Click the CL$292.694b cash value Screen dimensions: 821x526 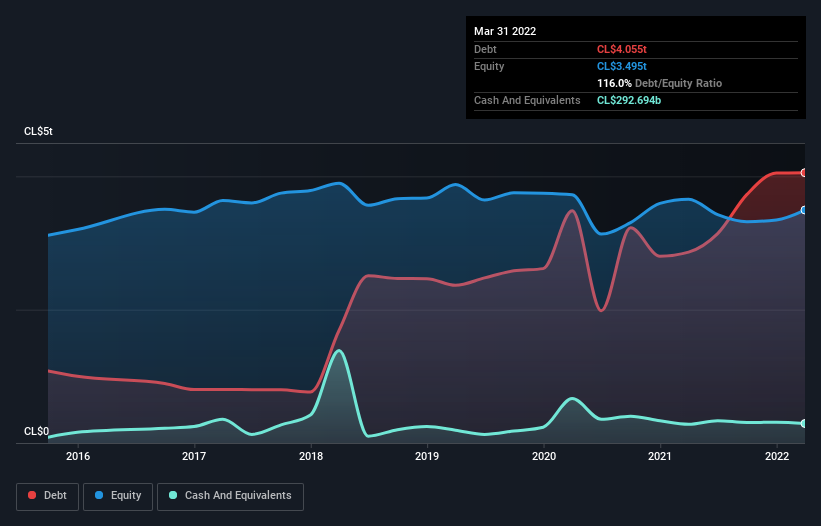(629, 100)
